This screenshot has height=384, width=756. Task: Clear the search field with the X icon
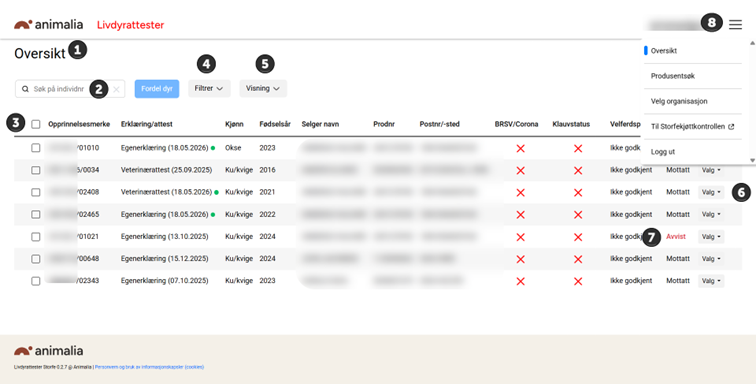116,89
